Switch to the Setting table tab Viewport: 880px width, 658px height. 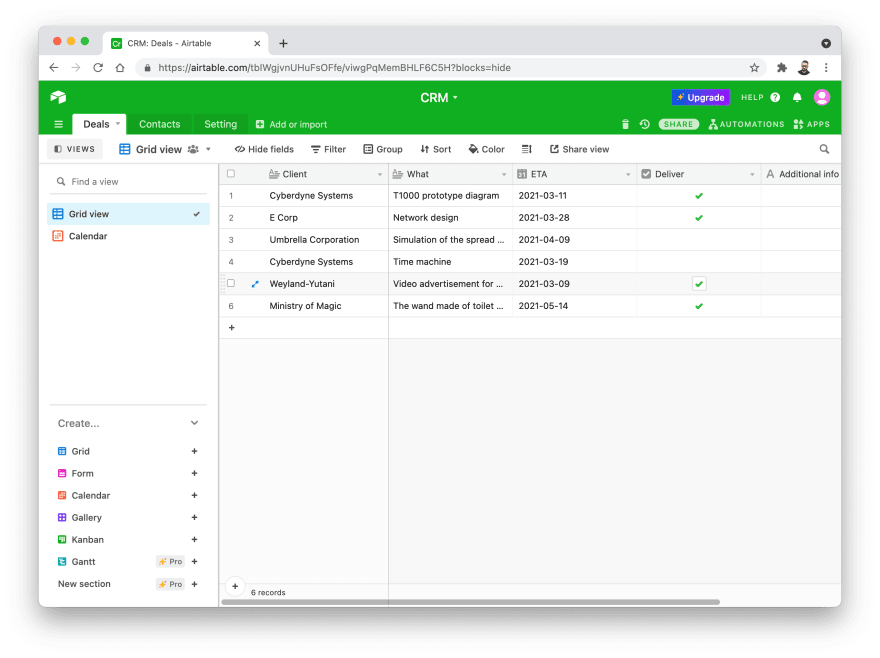[x=221, y=124]
